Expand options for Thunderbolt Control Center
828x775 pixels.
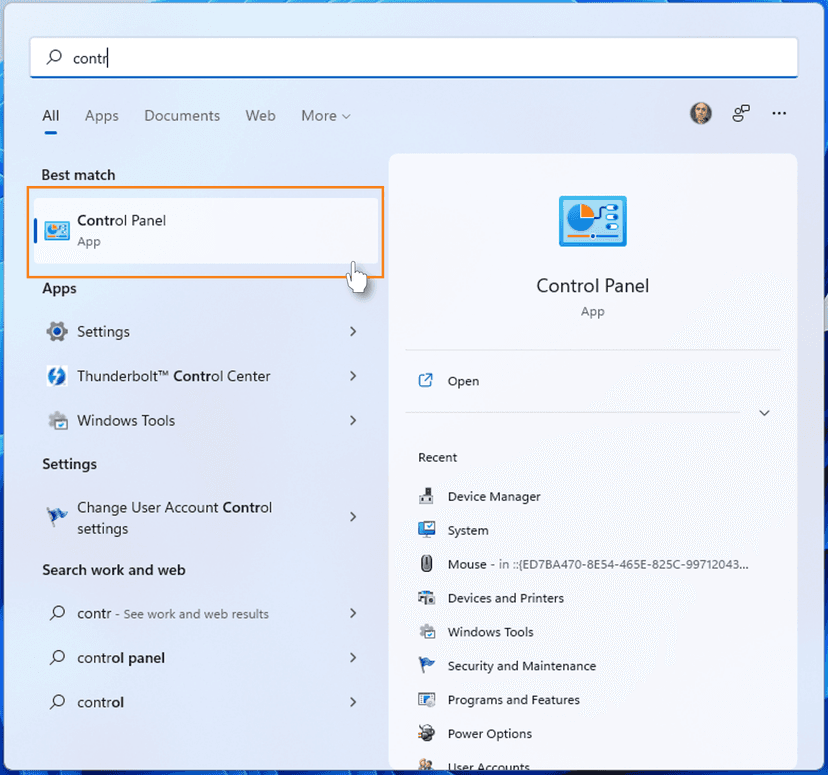[353, 376]
